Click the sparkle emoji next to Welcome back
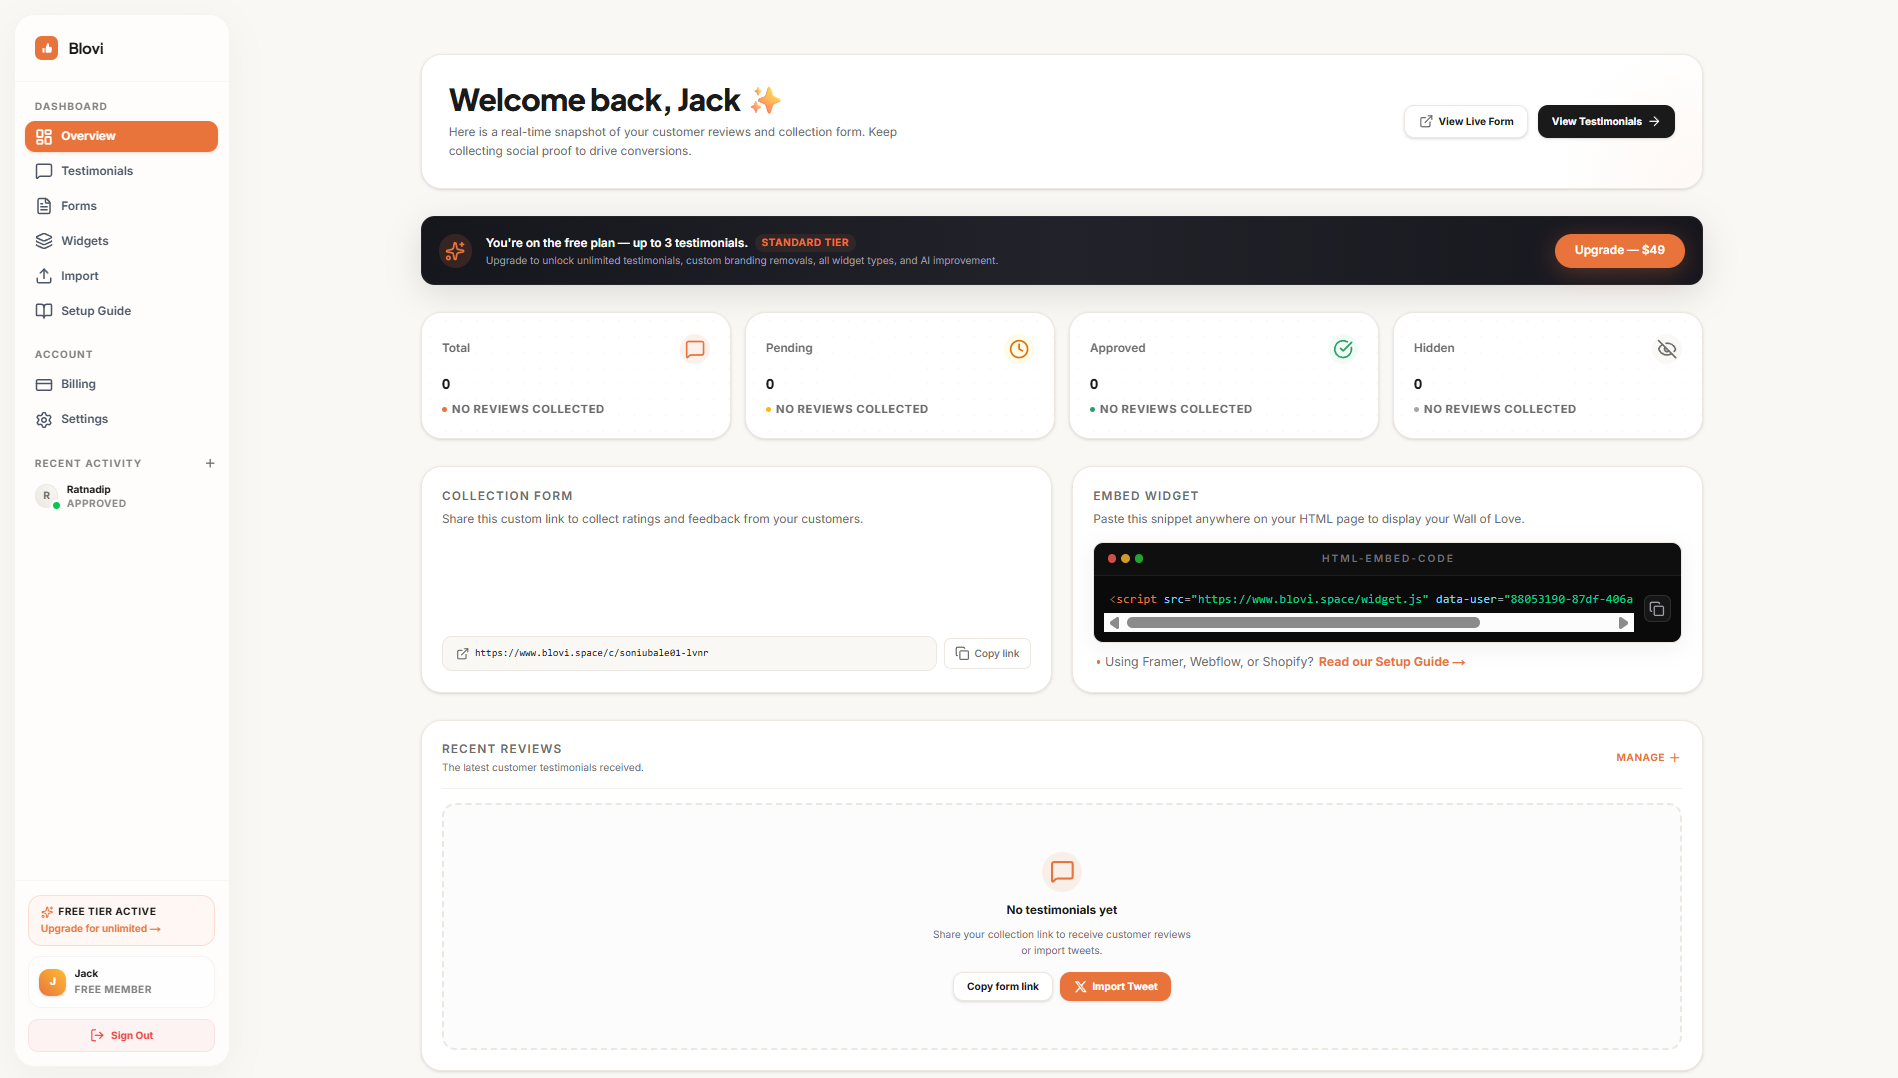This screenshot has height=1078, width=1898. tap(765, 100)
